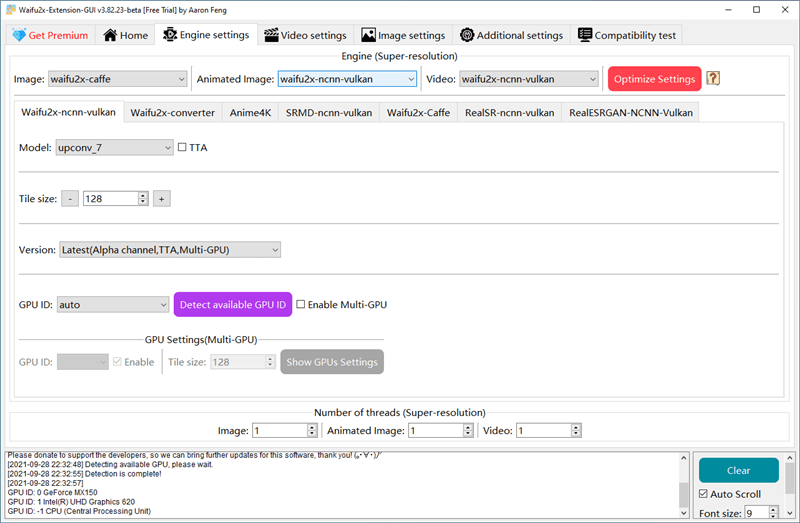Screen dimensions: 800x523
Task: Select the Waifu2x-ncnn-vulkan tab
Action: click(68, 112)
